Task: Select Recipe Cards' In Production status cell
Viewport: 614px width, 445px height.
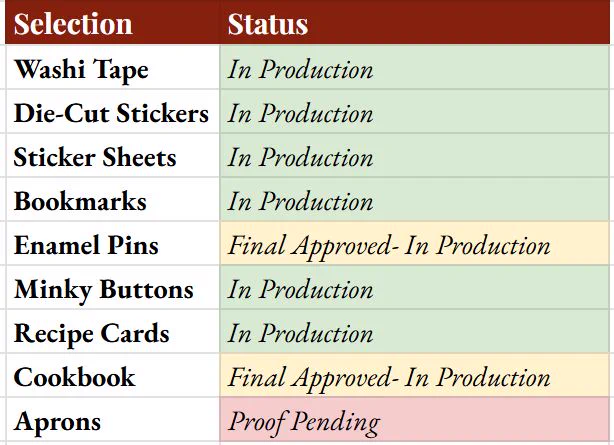Action: (415, 331)
